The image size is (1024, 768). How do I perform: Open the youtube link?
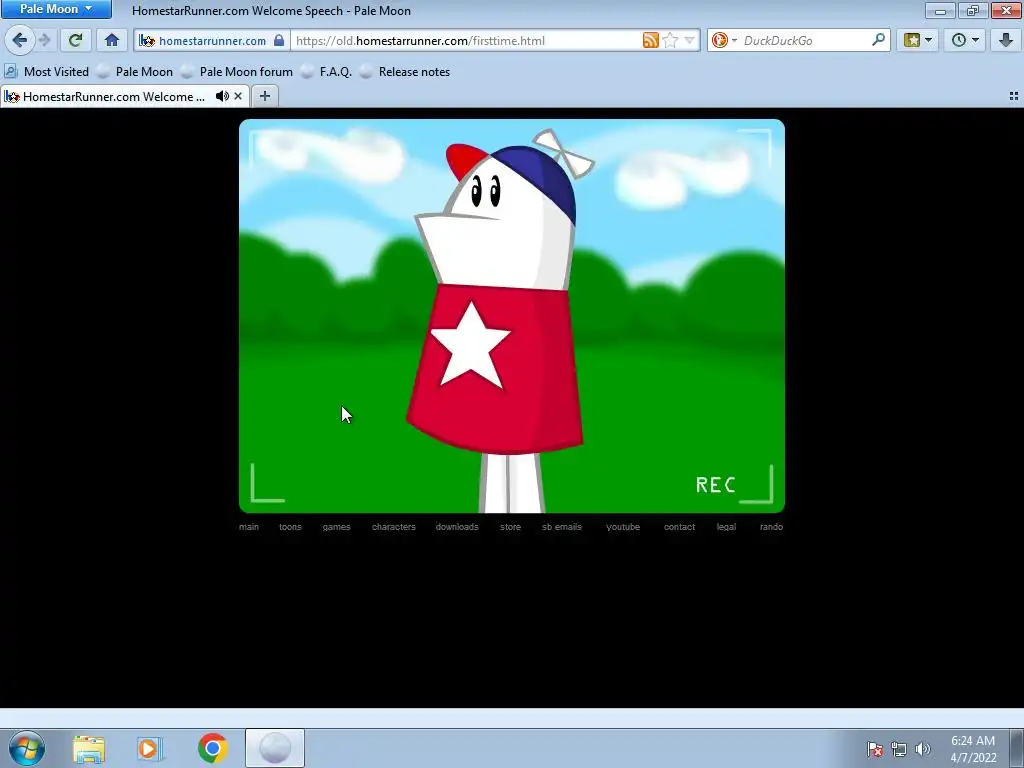pos(623,527)
